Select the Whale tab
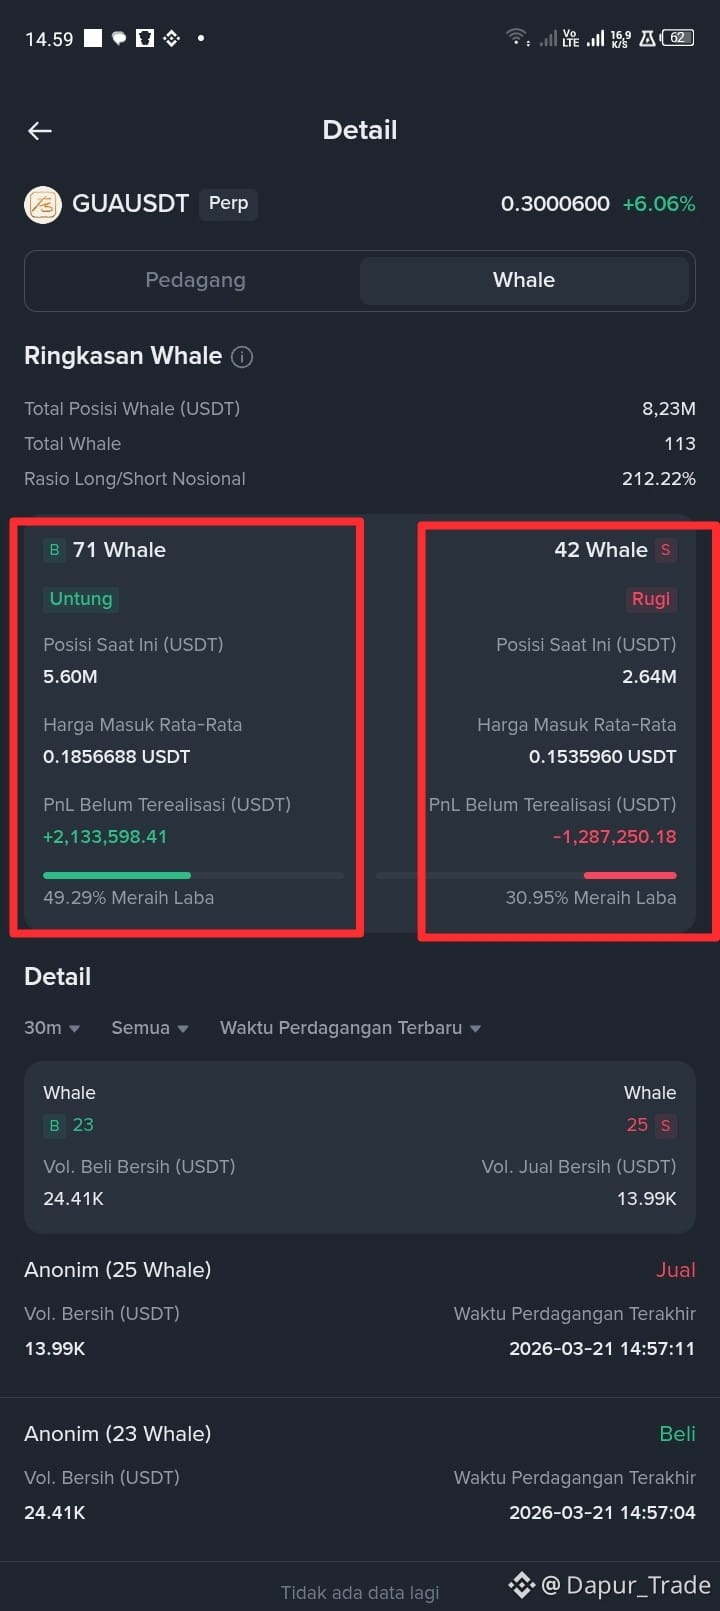Screen dimensions: 720x1611 pyautogui.click(x=524, y=280)
